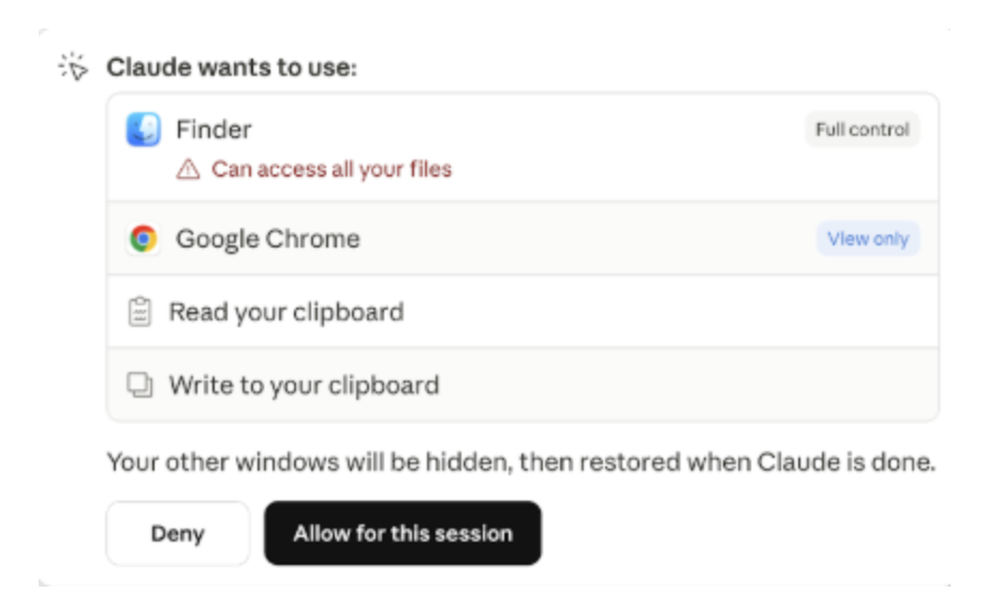Click the Finder label text
Viewport: 1000px width, 613px height.
tap(213, 131)
